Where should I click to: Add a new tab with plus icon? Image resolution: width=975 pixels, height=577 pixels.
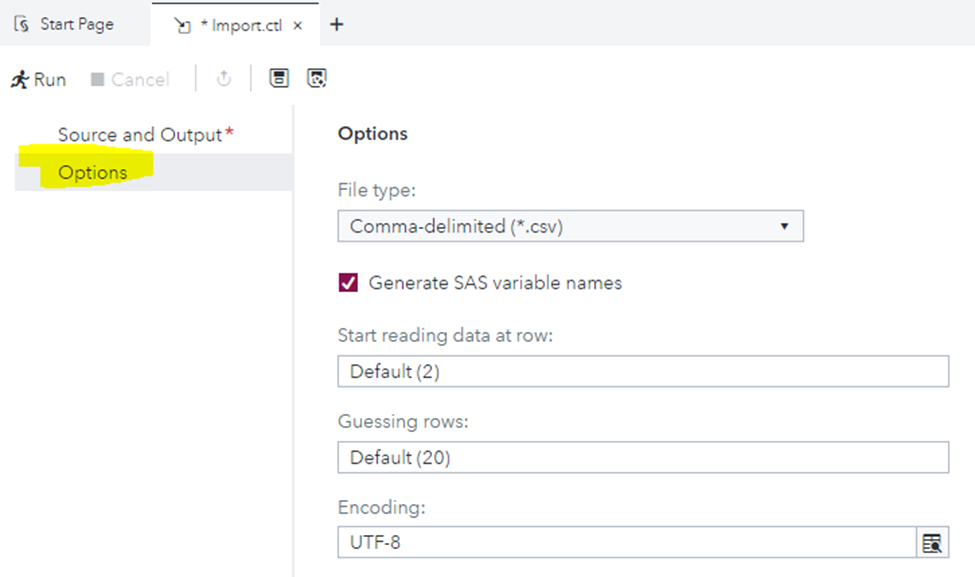(x=336, y=24)
